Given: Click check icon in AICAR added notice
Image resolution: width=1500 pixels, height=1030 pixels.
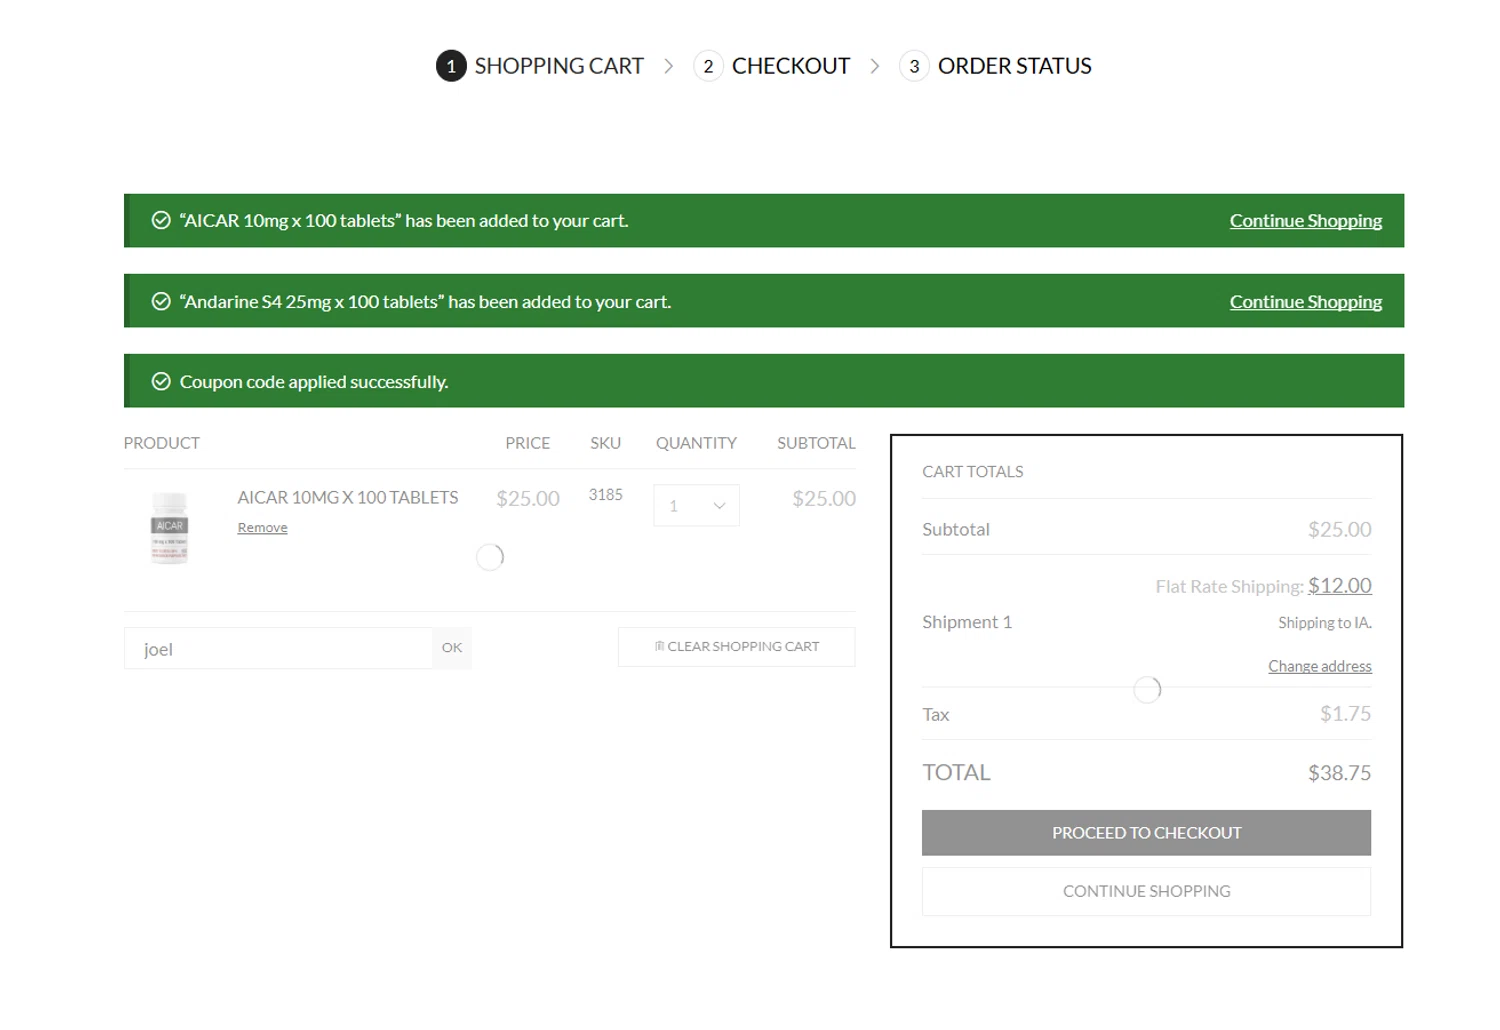Looking at the screenshot, I should point(161,220).
